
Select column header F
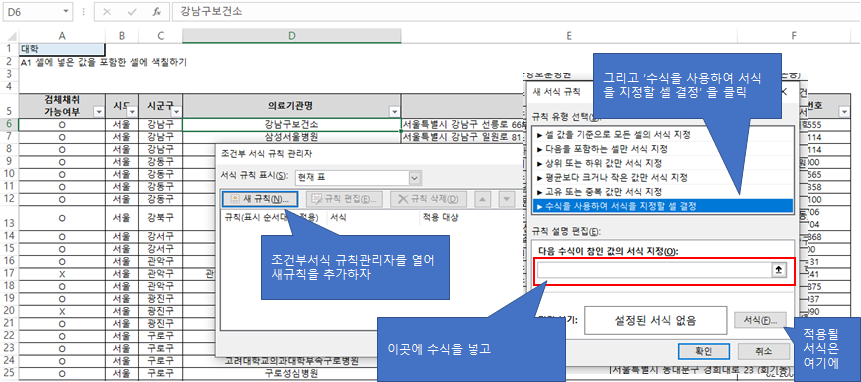click(793, 36)
